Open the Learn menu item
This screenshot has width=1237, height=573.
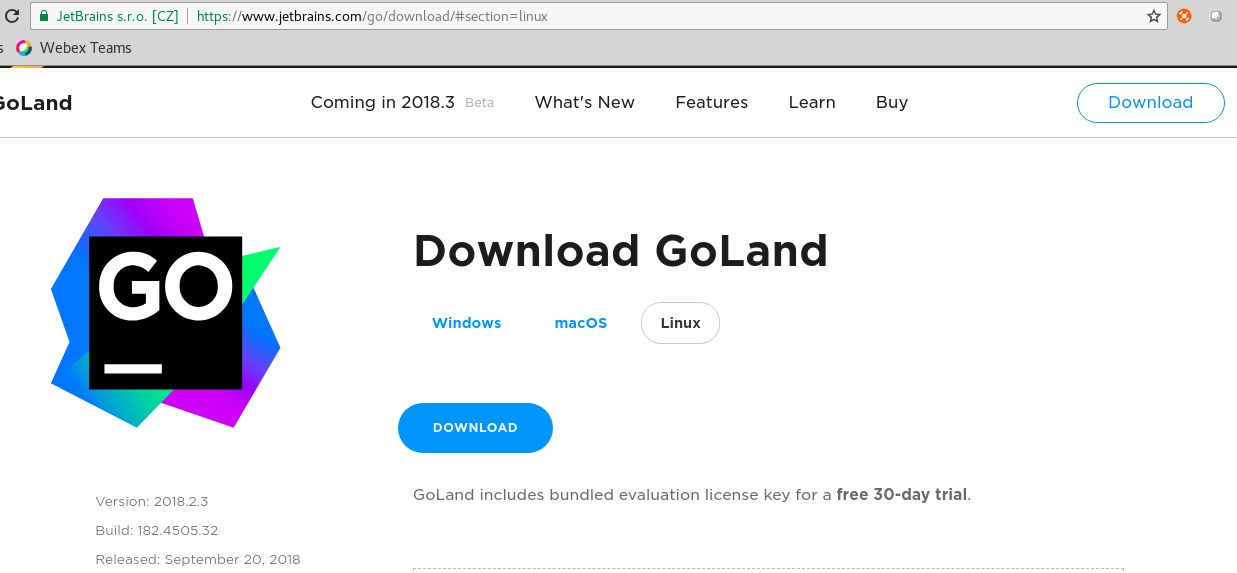pyautogui.click(x=812, y=102)
